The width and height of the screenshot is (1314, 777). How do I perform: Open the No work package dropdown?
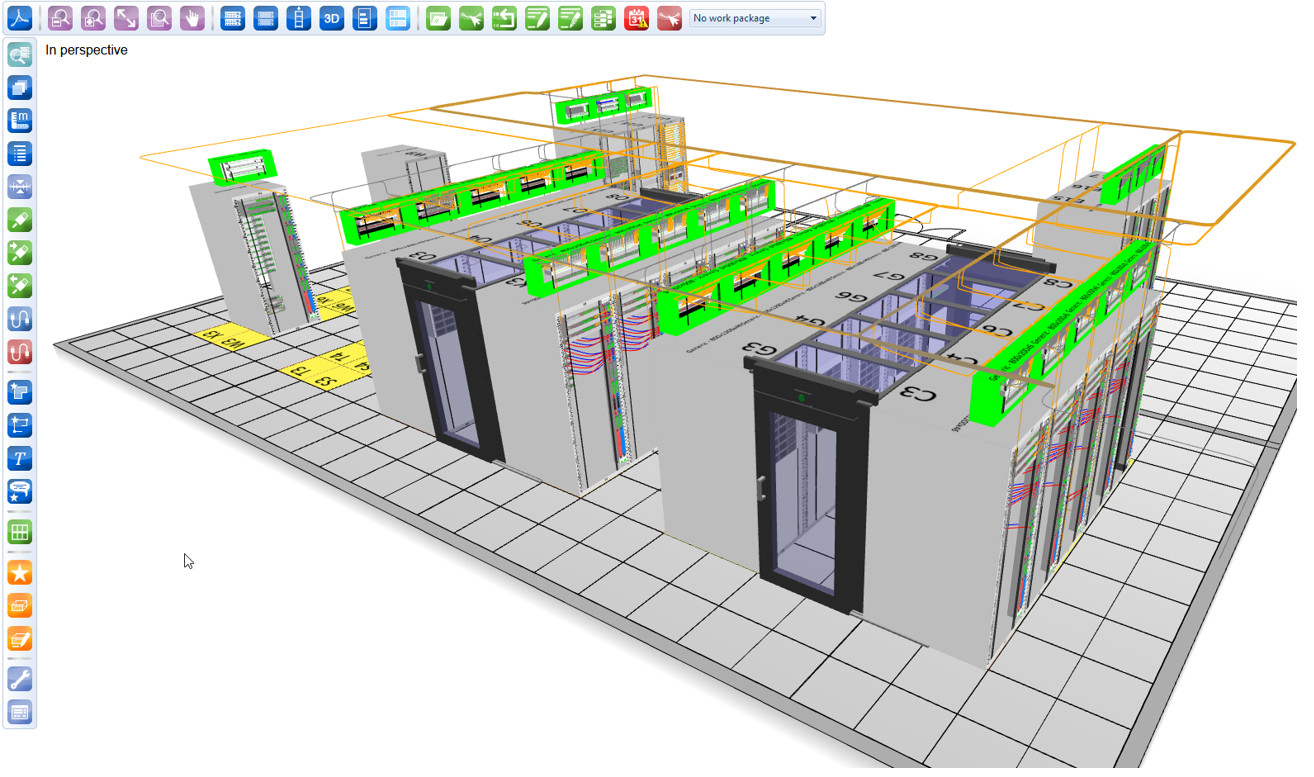click(x=755, y=18)
